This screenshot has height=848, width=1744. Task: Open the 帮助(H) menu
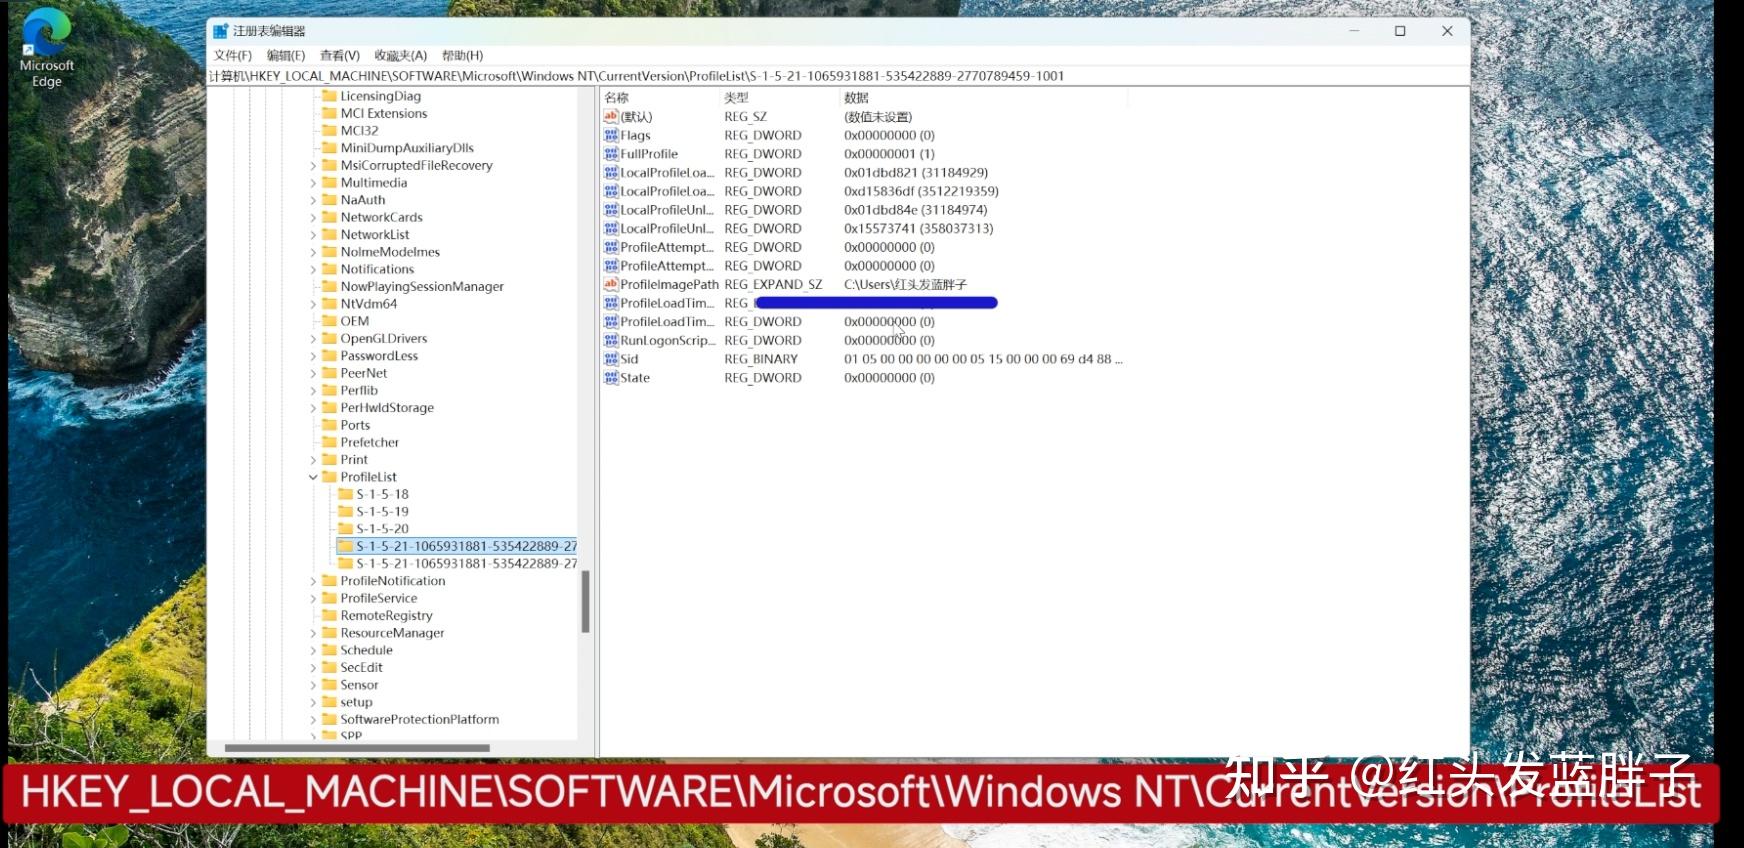pyautogui.click(x=462, y=56)
